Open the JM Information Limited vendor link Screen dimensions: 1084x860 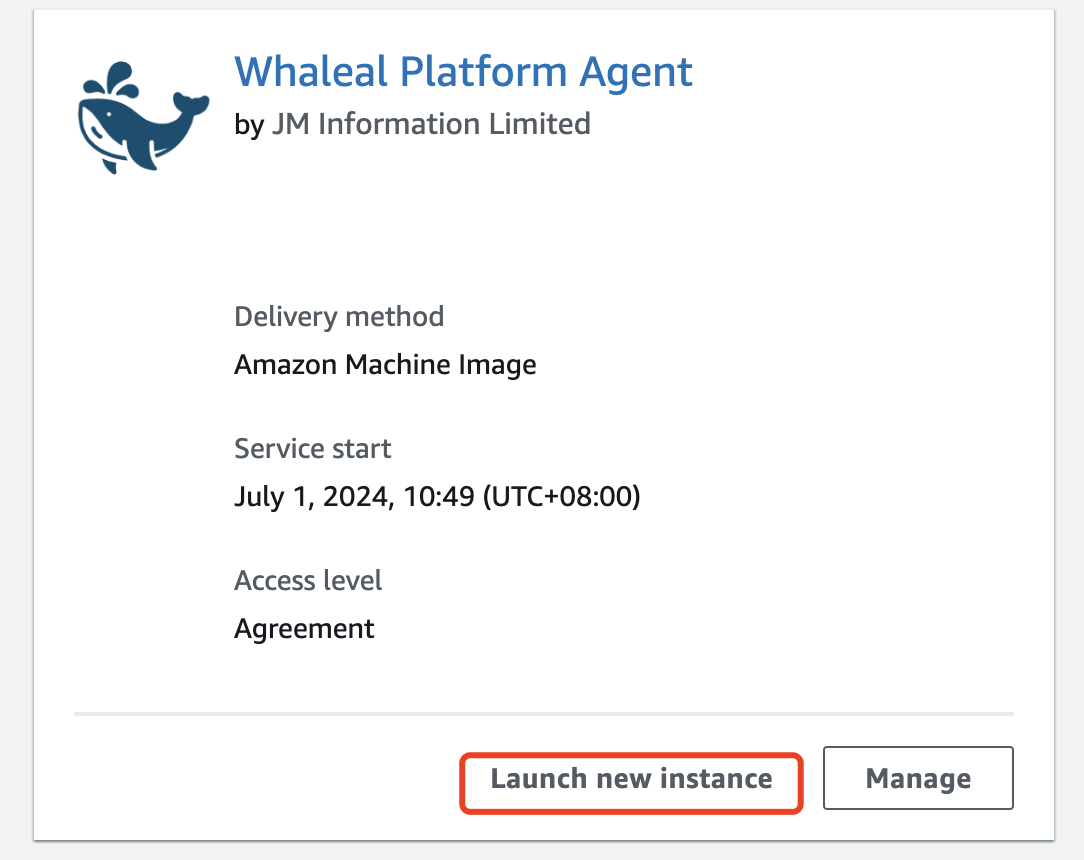(430, 124)
